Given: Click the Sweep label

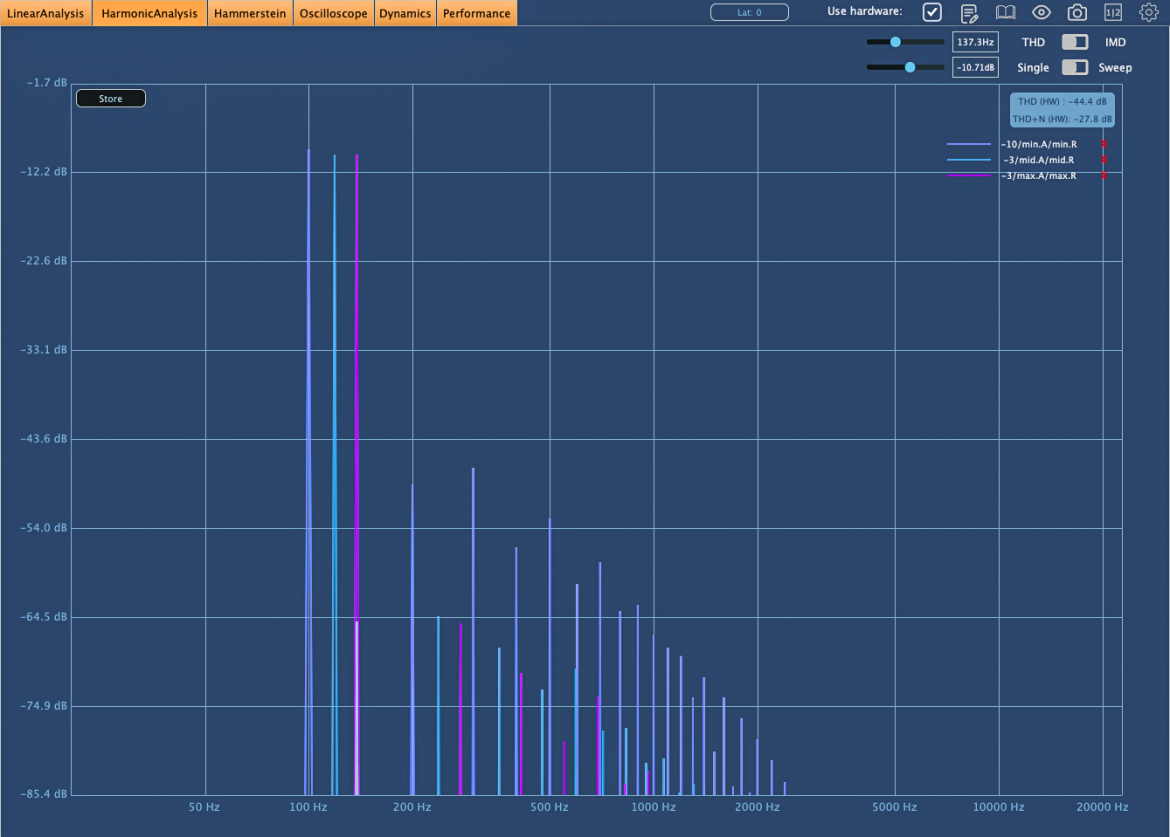Looking at the screenshot, I should click(1115, 68).
